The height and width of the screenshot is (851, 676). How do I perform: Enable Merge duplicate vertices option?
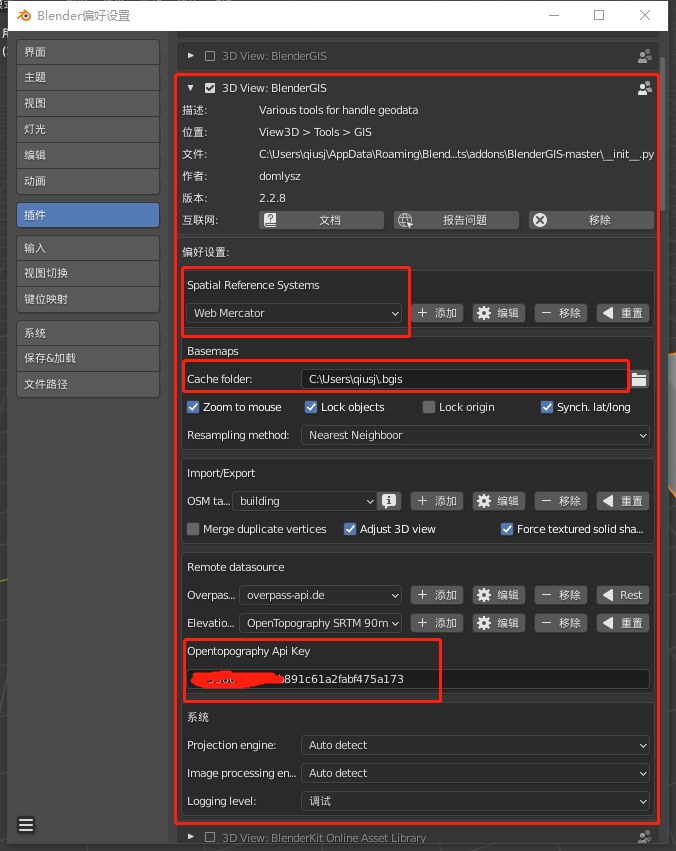pyautogui.click(x=194, y=529)
